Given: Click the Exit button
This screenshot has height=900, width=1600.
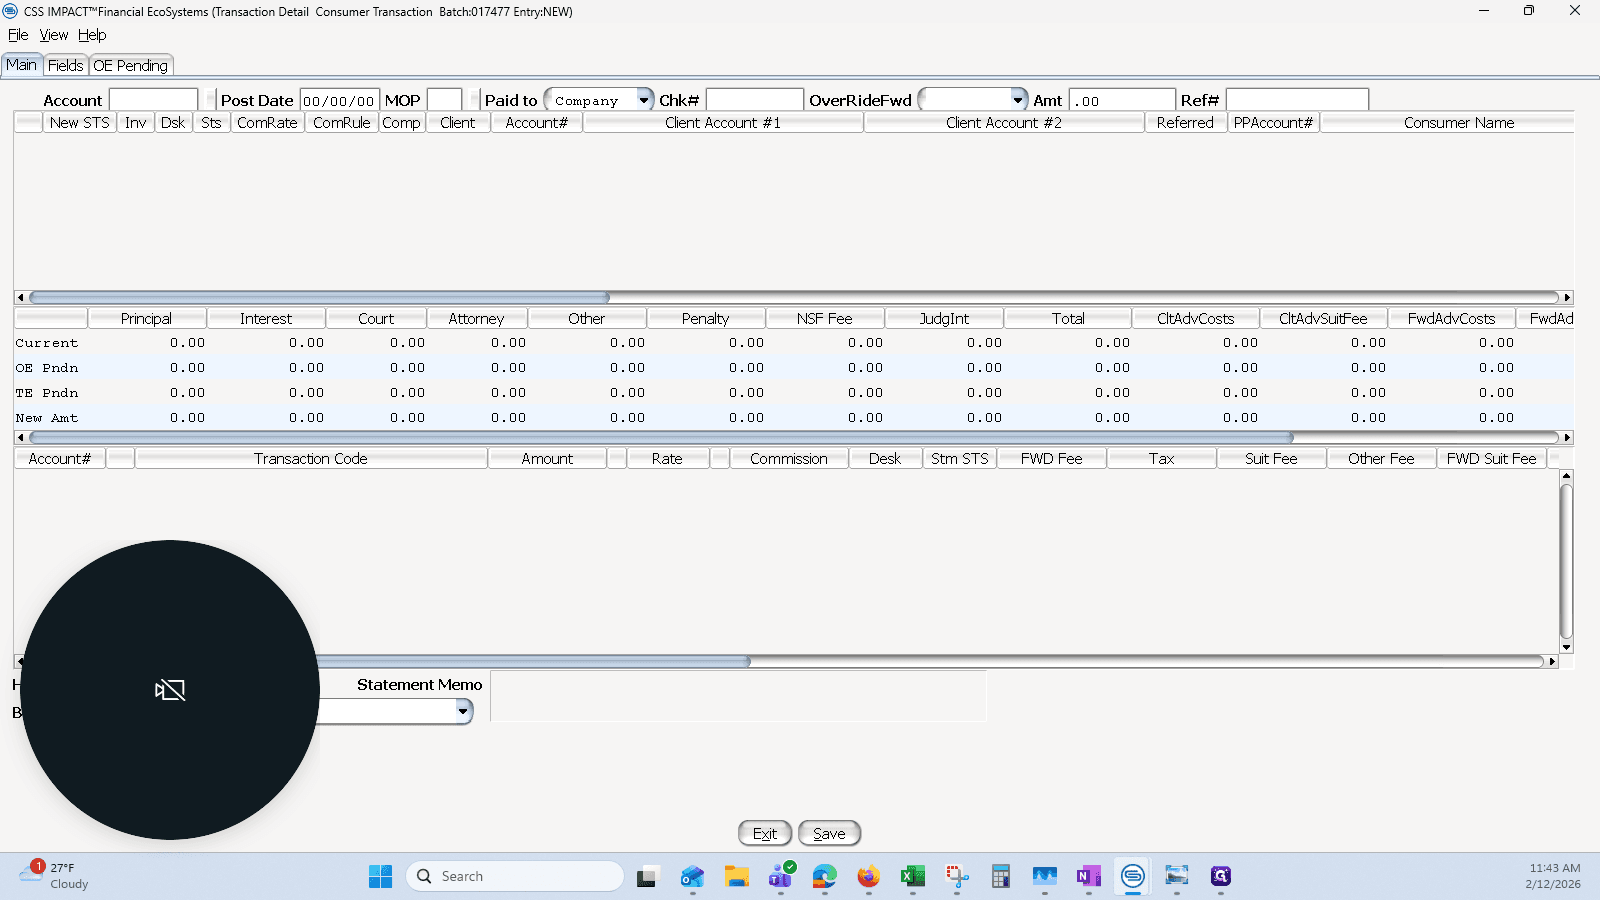Looking at the screenshot, I should [765, 833].
